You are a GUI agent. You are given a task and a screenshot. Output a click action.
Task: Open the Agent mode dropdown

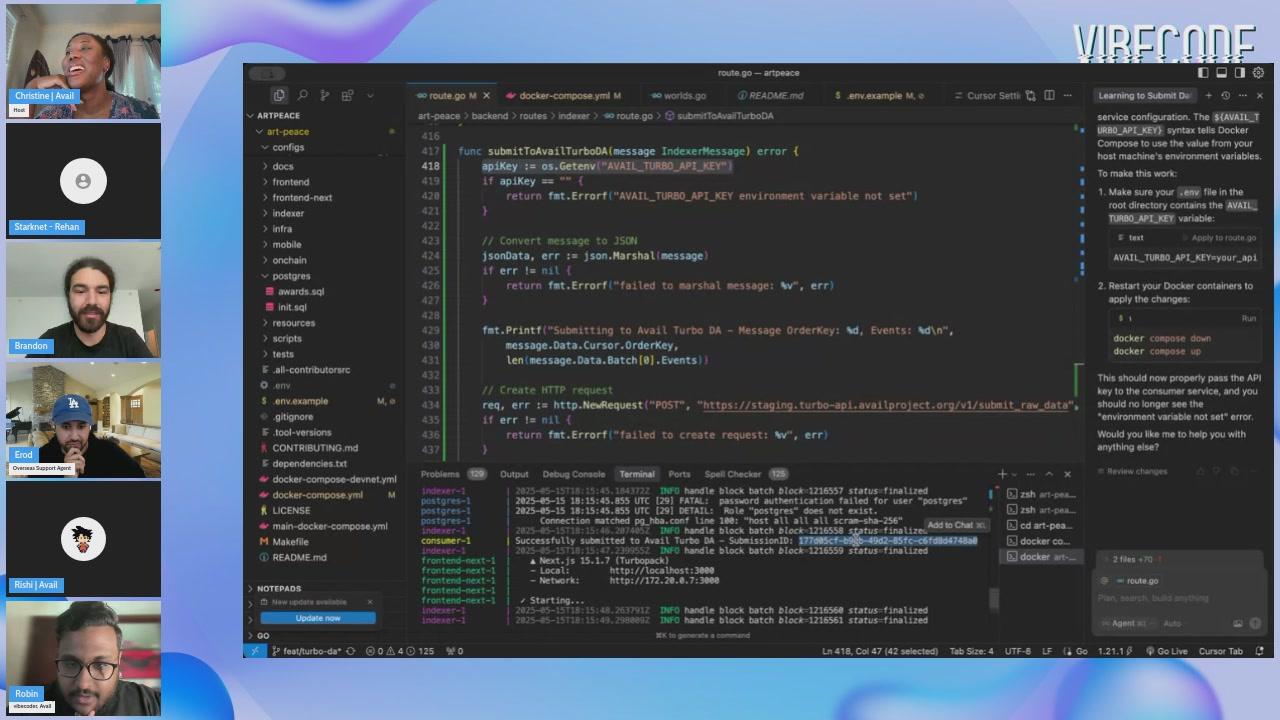click(x=1124, y=623)
